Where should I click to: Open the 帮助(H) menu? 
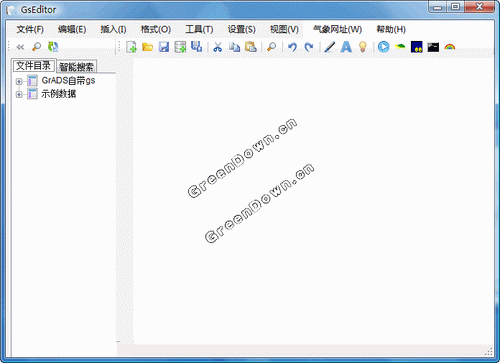tap(391, 30)
